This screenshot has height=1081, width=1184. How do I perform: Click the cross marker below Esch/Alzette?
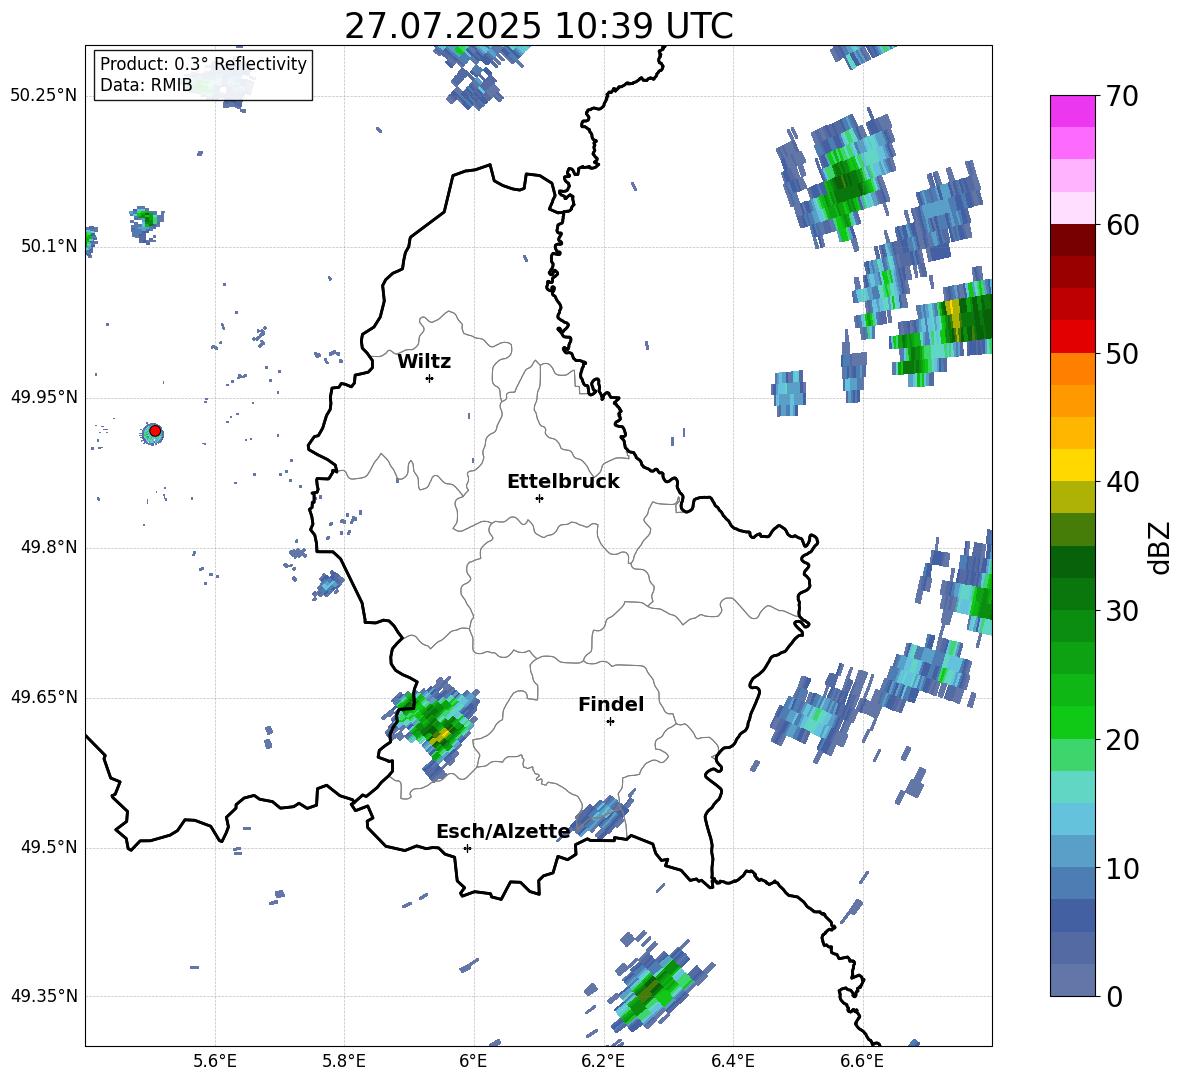[467, 848]
